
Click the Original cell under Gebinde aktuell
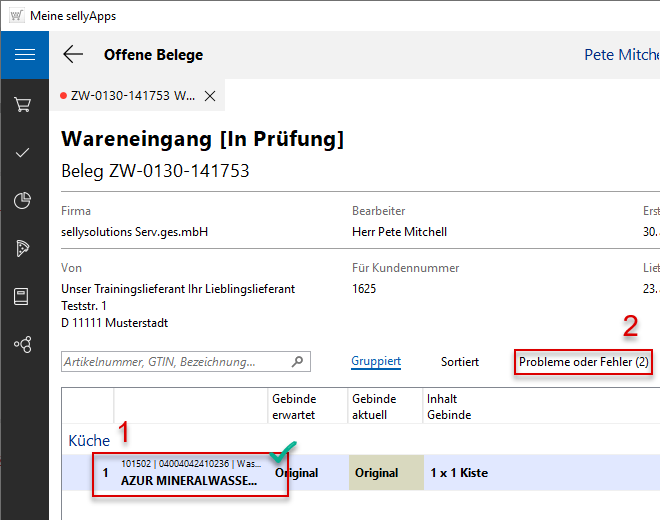coord(376,473)
